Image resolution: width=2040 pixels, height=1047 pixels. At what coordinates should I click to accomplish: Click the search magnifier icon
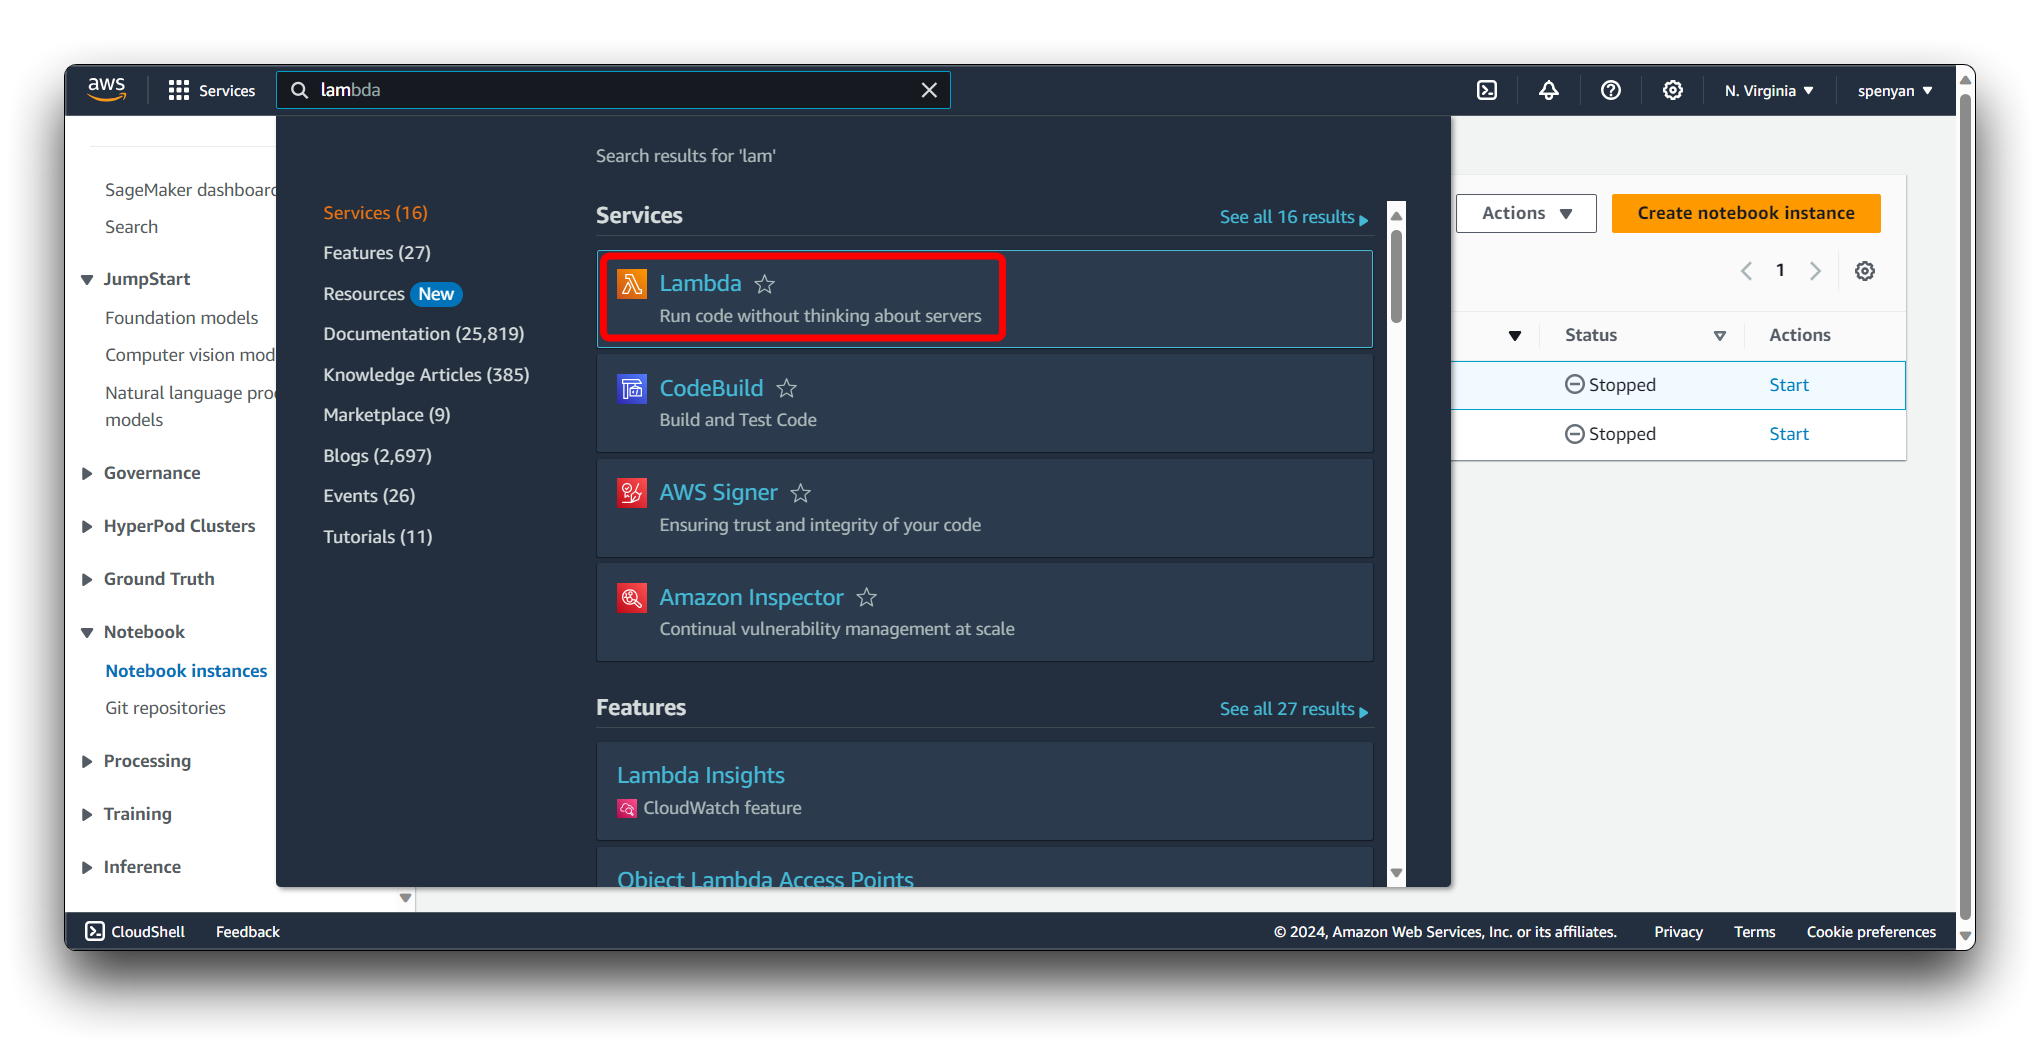[x=299, y=90]
